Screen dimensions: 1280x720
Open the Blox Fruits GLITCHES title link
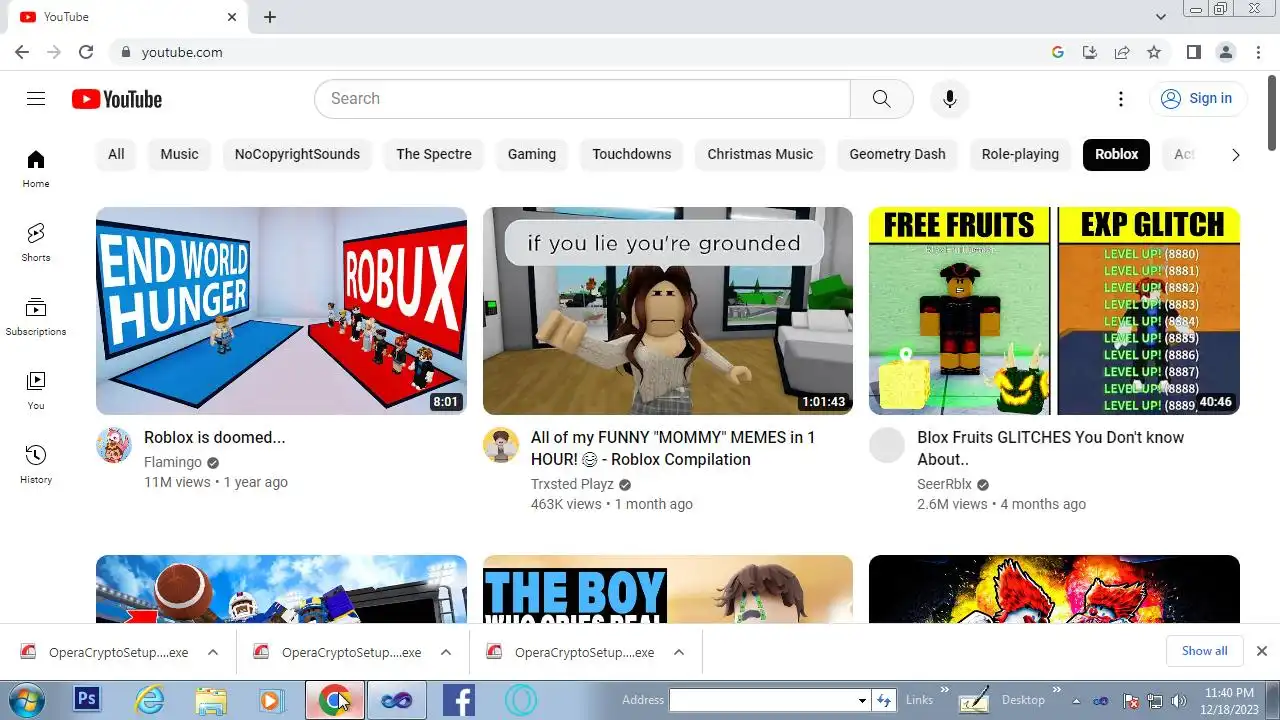[1050, 448]
